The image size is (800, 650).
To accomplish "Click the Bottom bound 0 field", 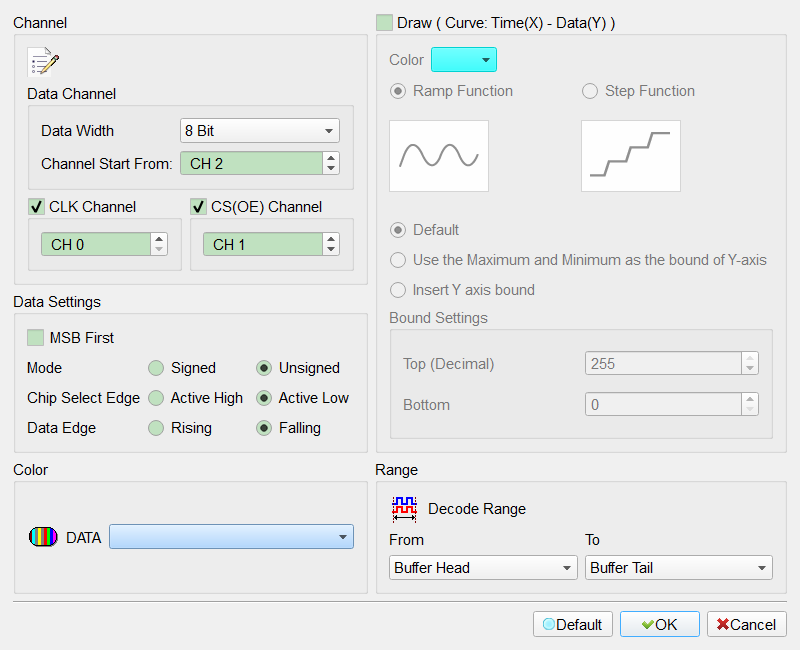I will pos(663,405).
